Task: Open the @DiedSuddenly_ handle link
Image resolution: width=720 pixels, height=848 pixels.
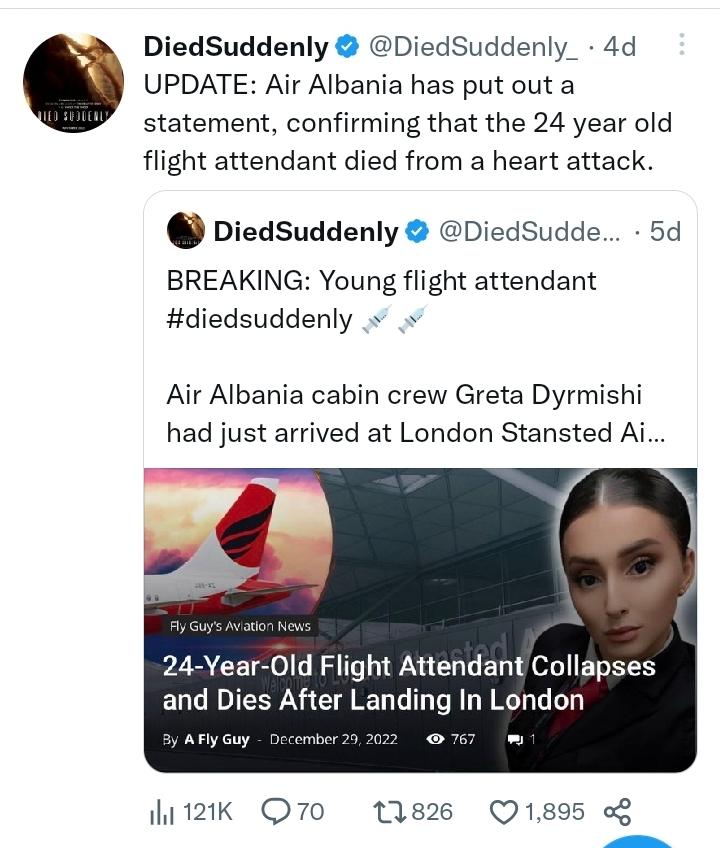Action: 474,46
